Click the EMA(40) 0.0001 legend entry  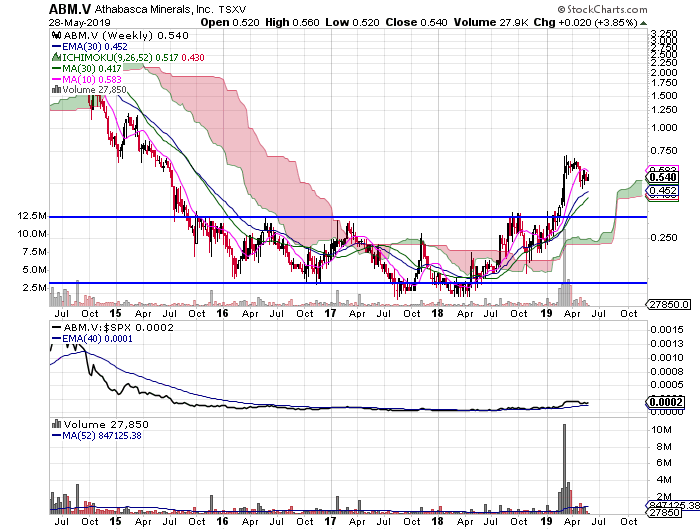click(x=92, y=338)
